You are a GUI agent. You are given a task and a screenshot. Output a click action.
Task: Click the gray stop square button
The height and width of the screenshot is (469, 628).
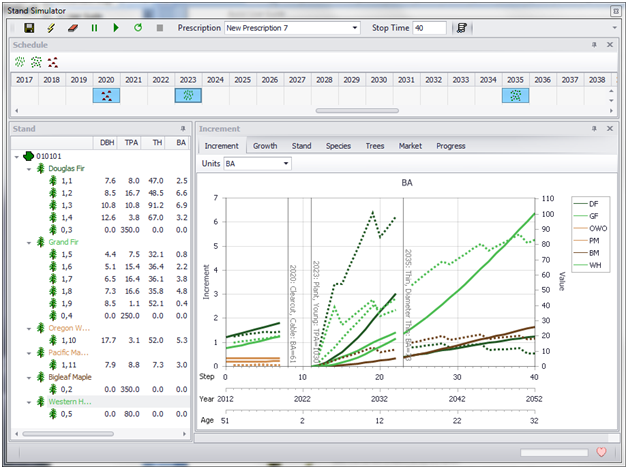(159, 28)
